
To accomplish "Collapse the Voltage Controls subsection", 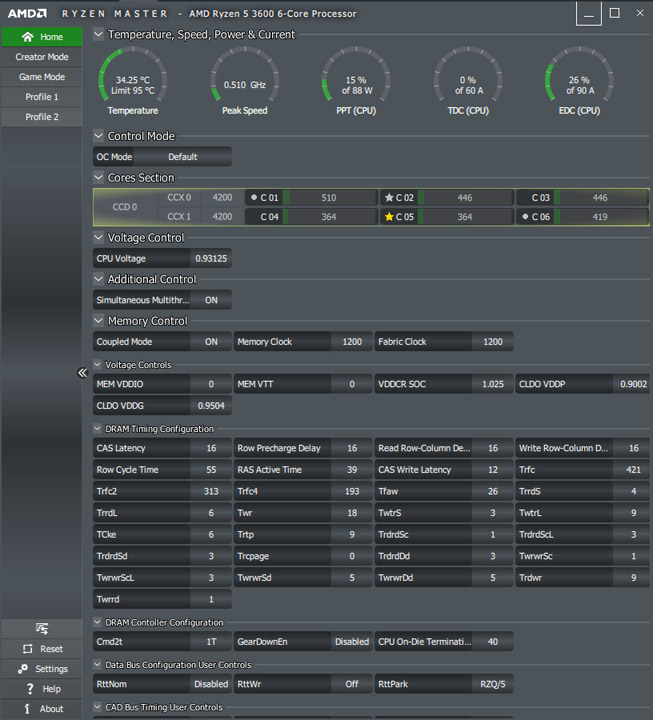I will click(97, 365).
